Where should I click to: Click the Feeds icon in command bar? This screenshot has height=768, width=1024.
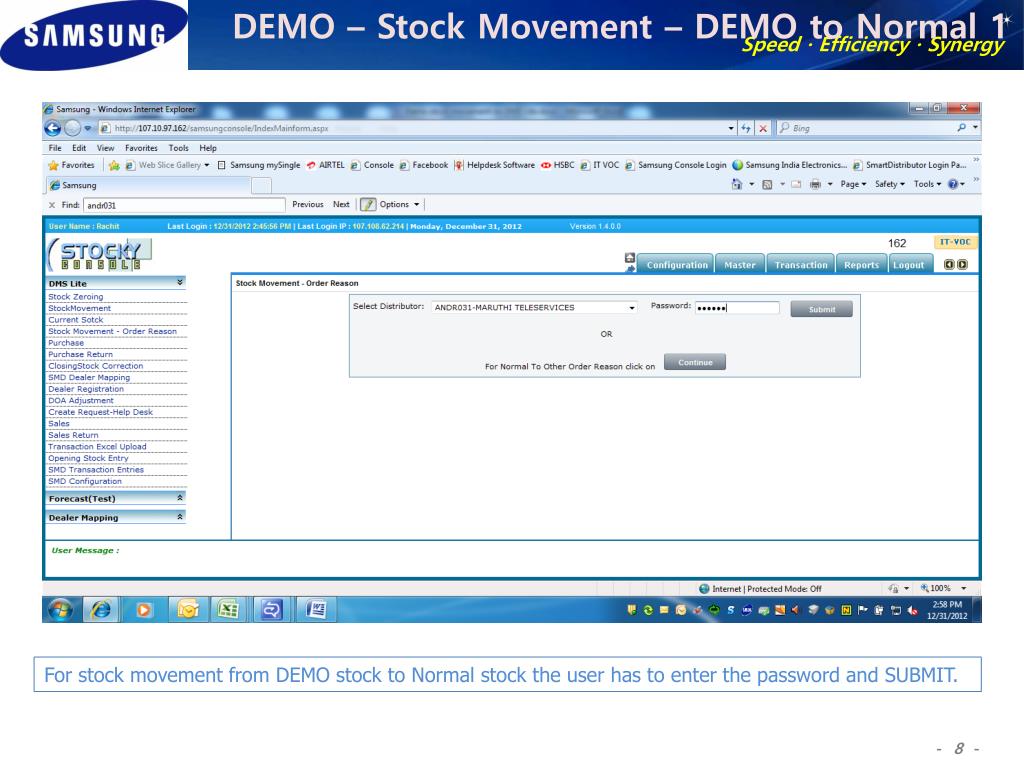(x=767, y=185)
